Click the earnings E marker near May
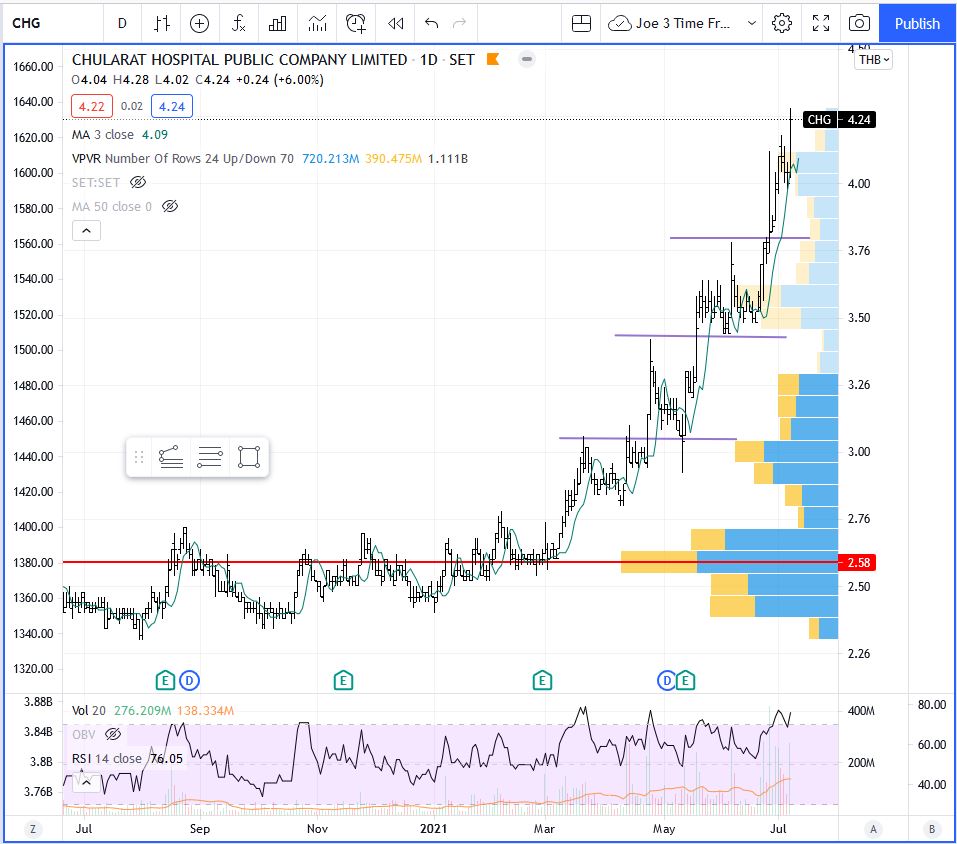957x844 pixels. coord(685,680)
